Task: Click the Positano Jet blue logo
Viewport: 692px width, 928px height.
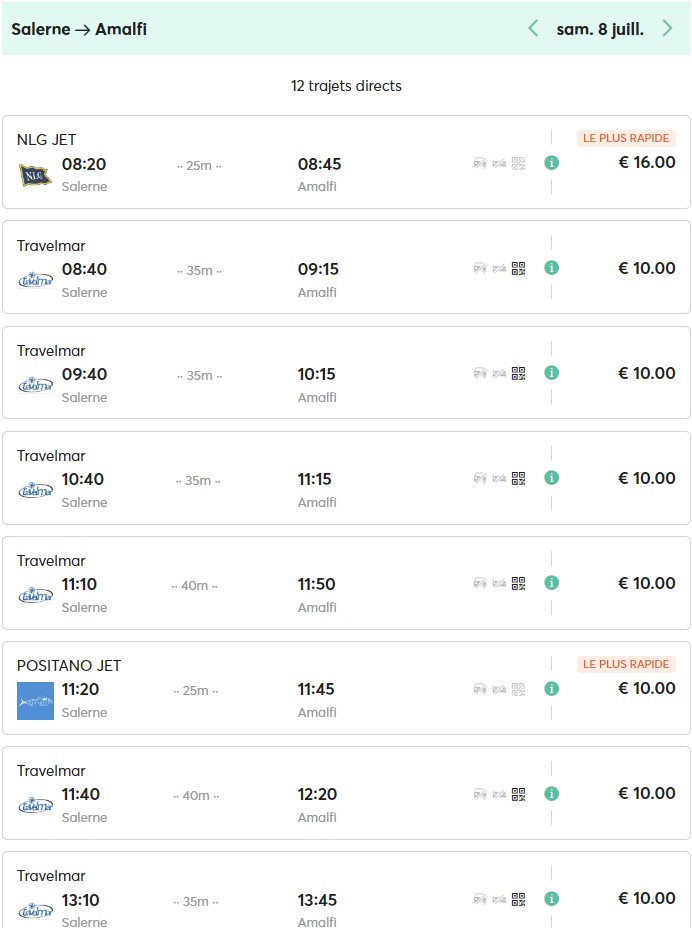Action: coord(35,700)
